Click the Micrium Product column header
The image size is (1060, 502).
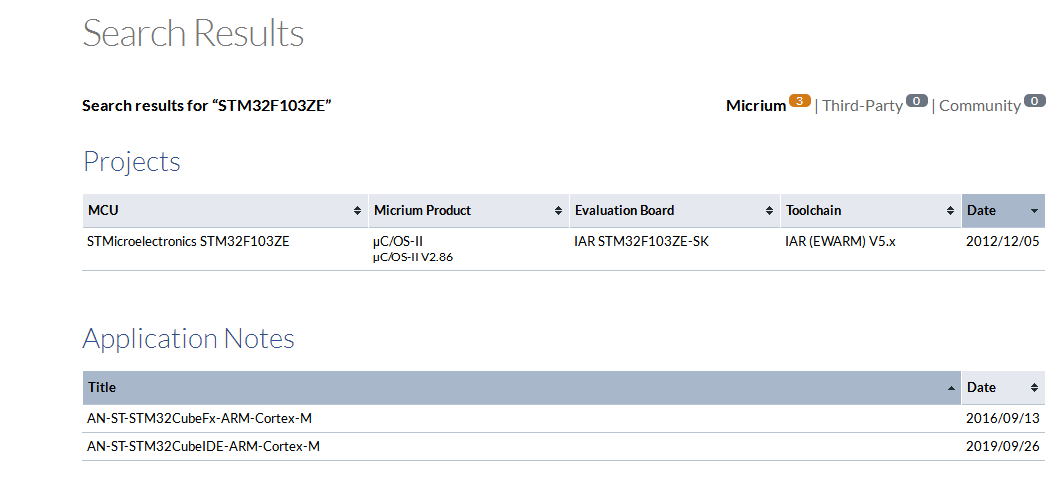pos(469,211)
